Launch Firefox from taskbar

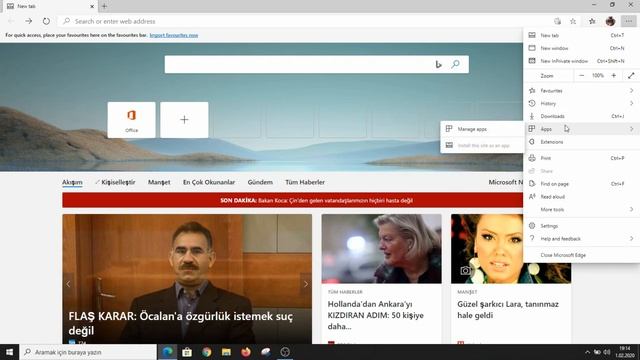point(246,352)
